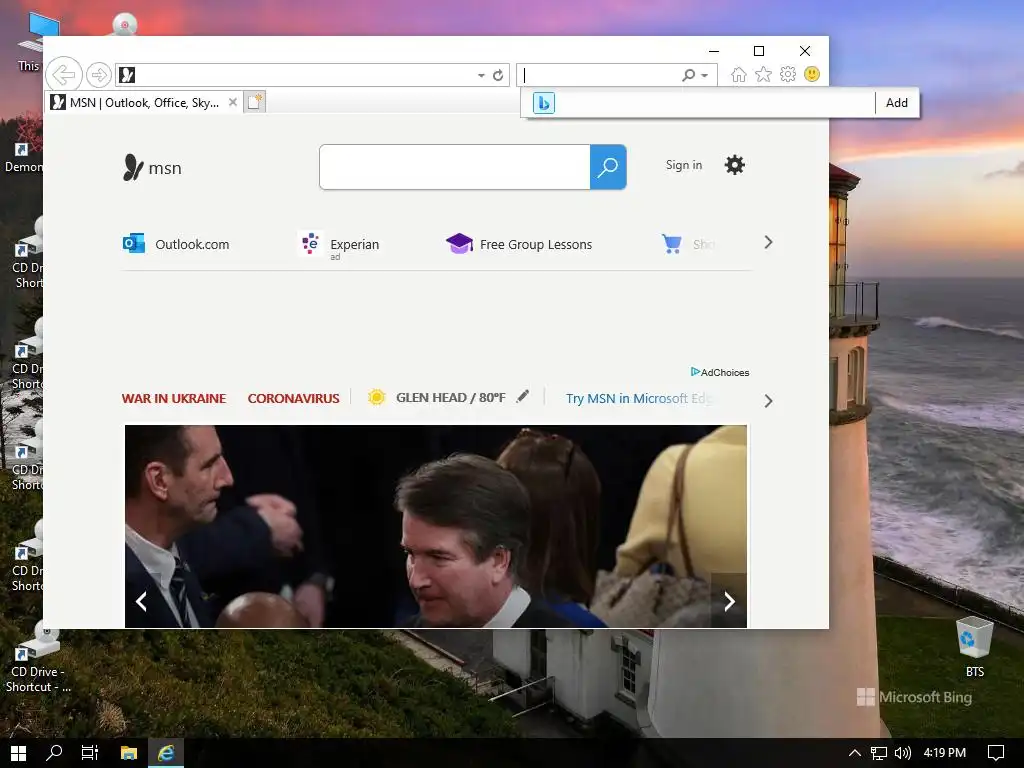The height and width of the screenshot is (768, 1024).
Task: Click the browser Forward arrow button
Action: click(x=99, y=75)
